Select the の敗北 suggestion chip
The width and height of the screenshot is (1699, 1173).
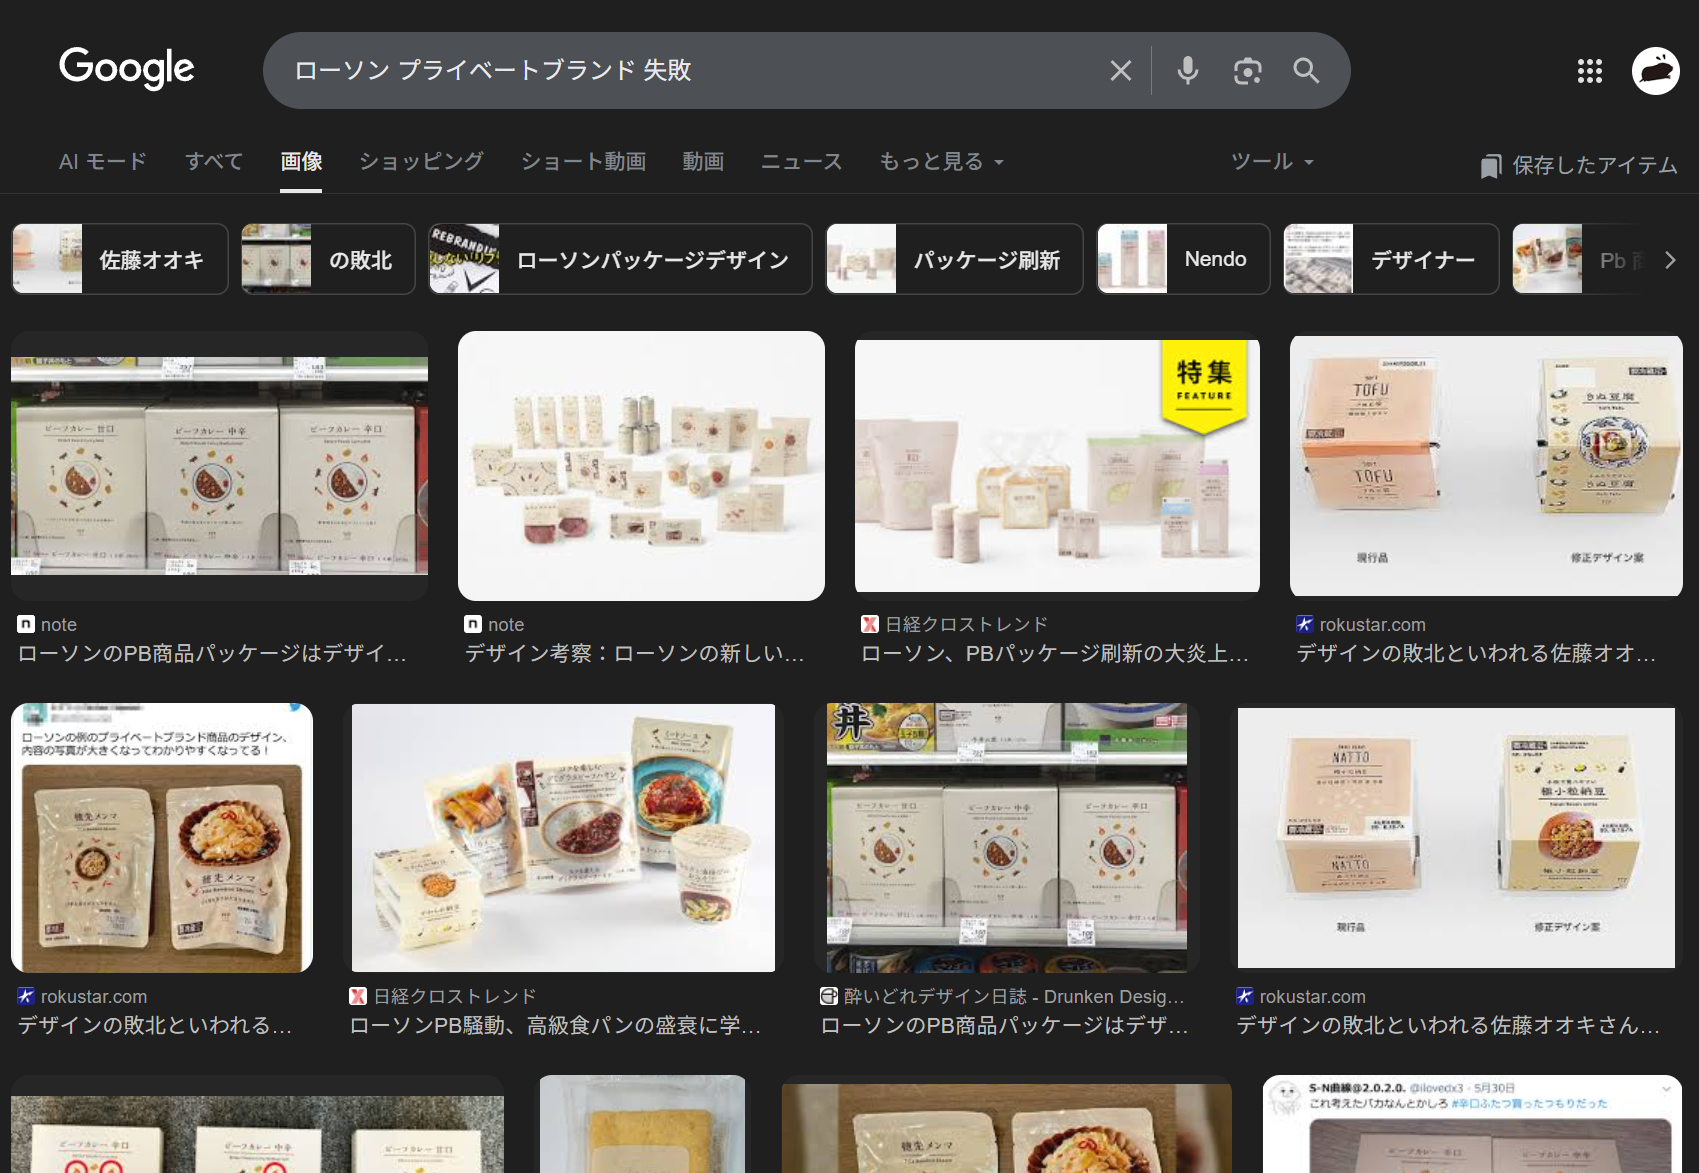click(328, 259)
